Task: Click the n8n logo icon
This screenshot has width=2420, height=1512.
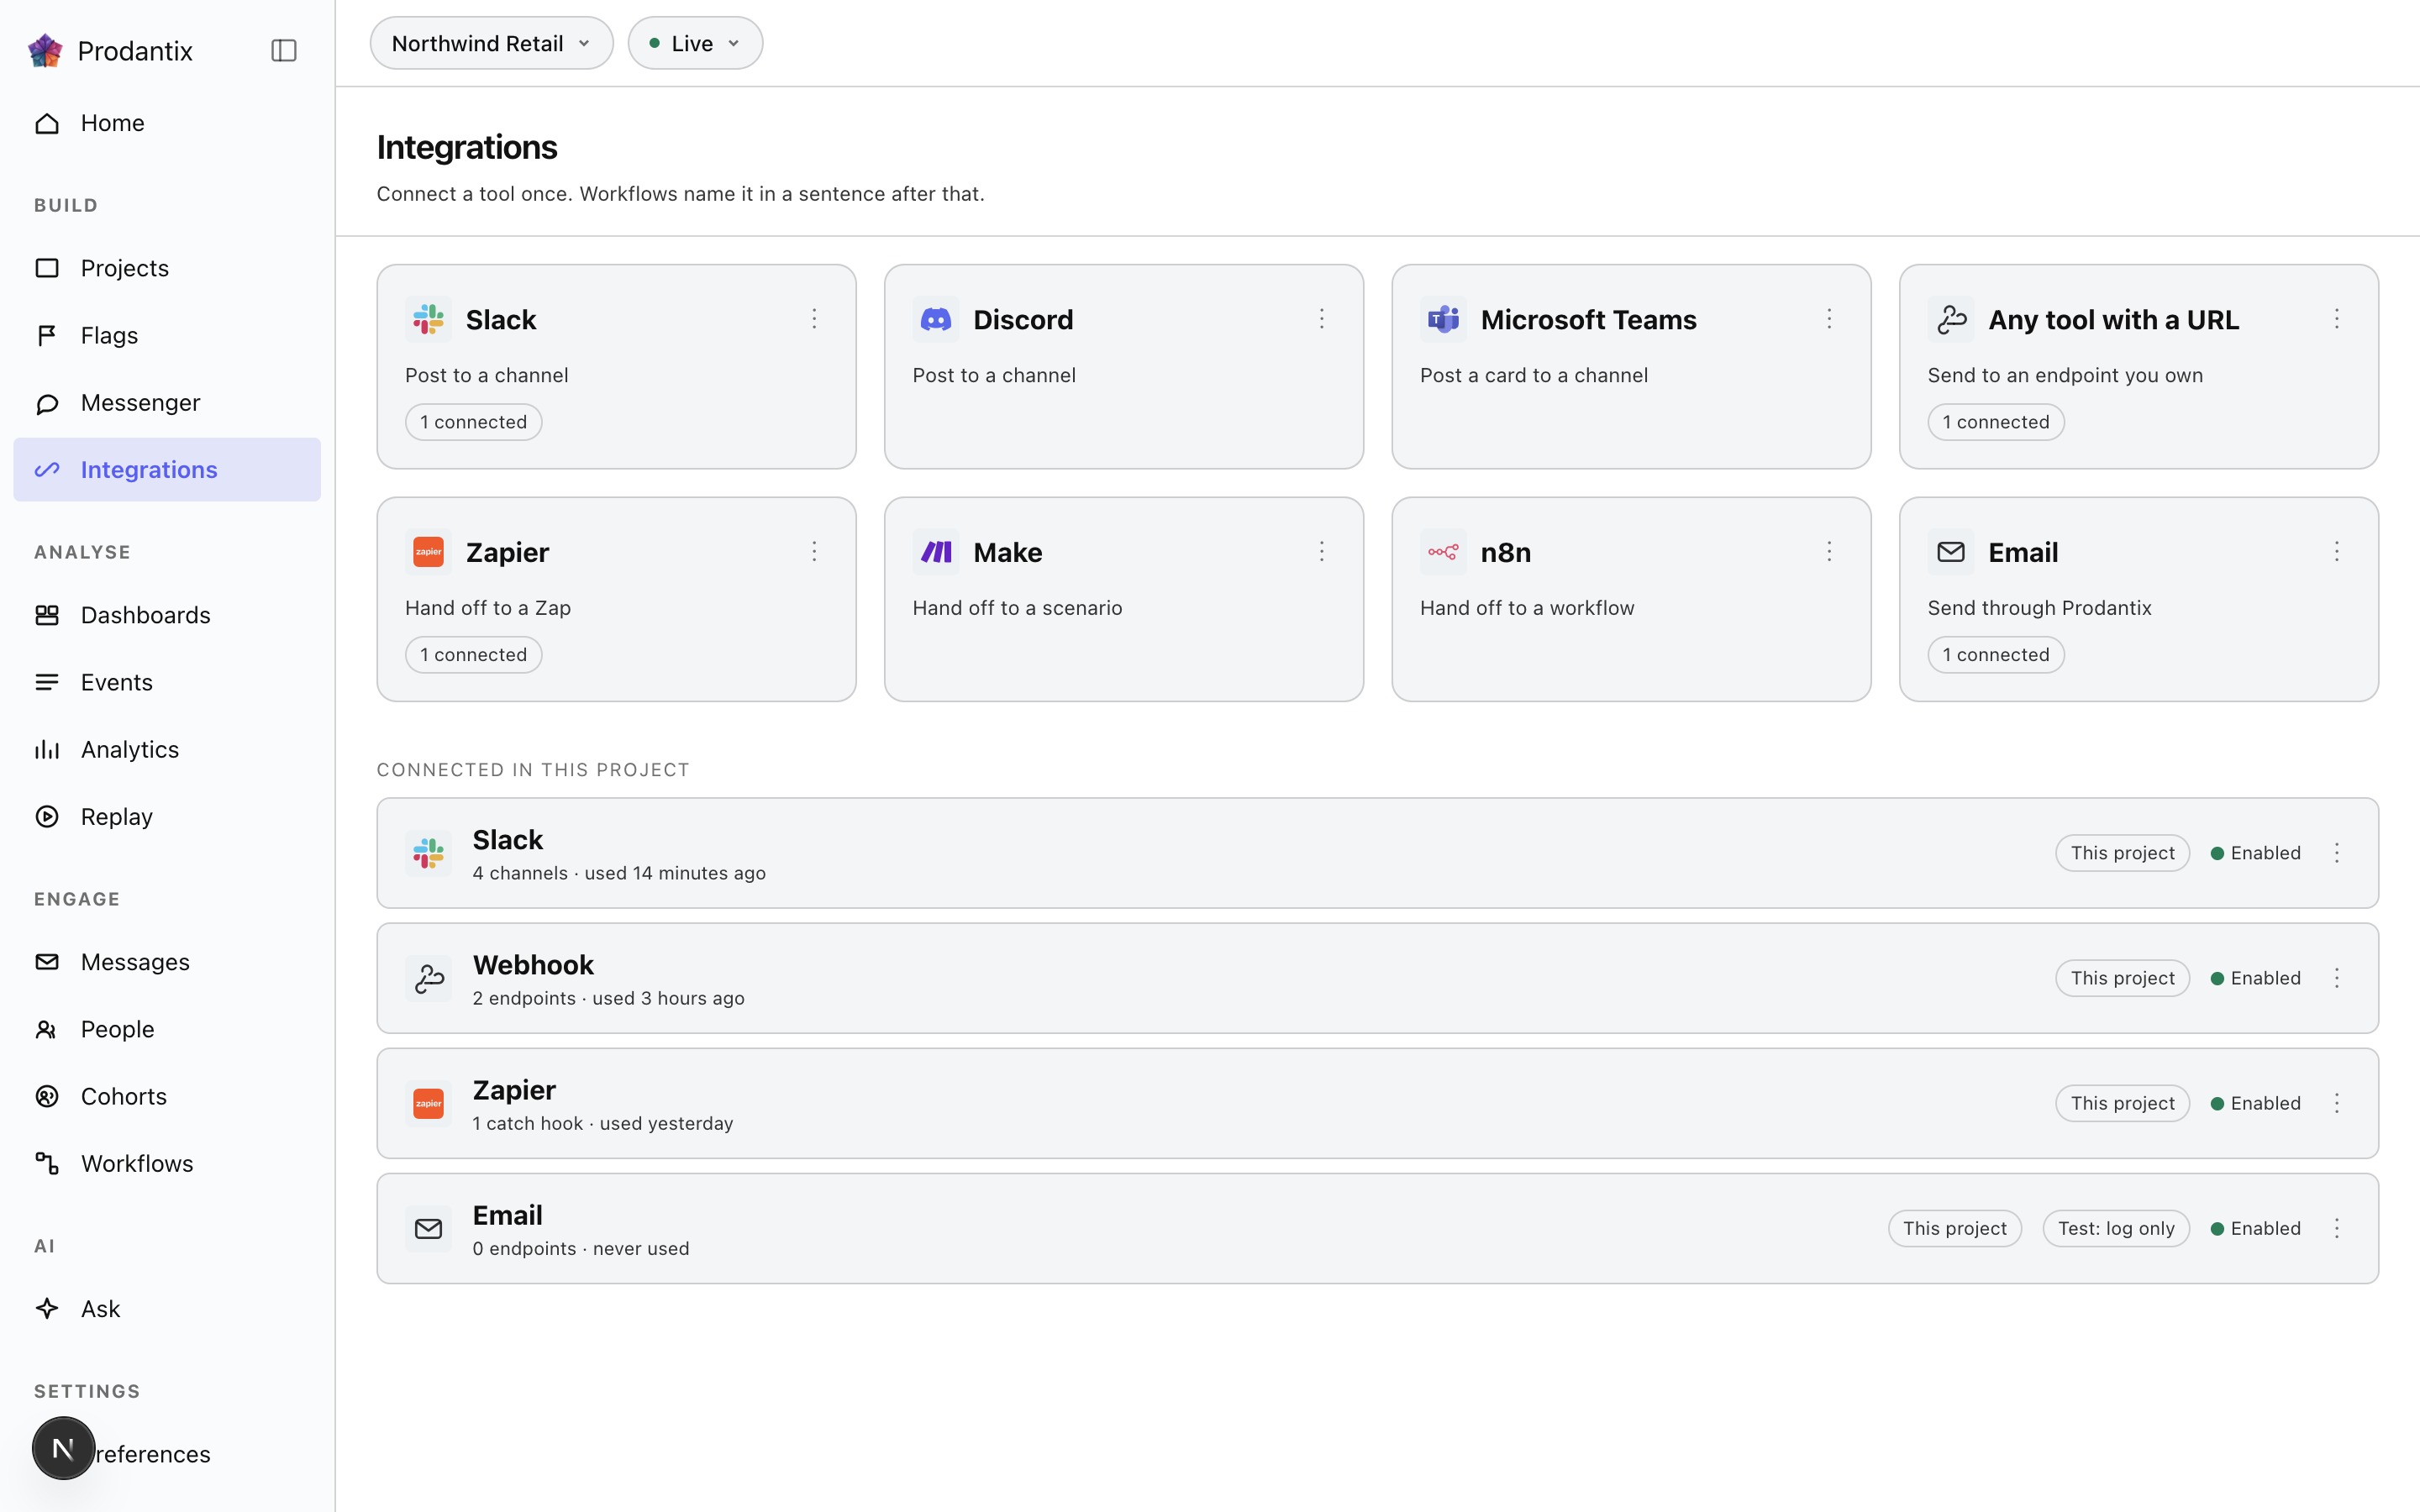Action: pyautogui.click(x=1443, y=552)
